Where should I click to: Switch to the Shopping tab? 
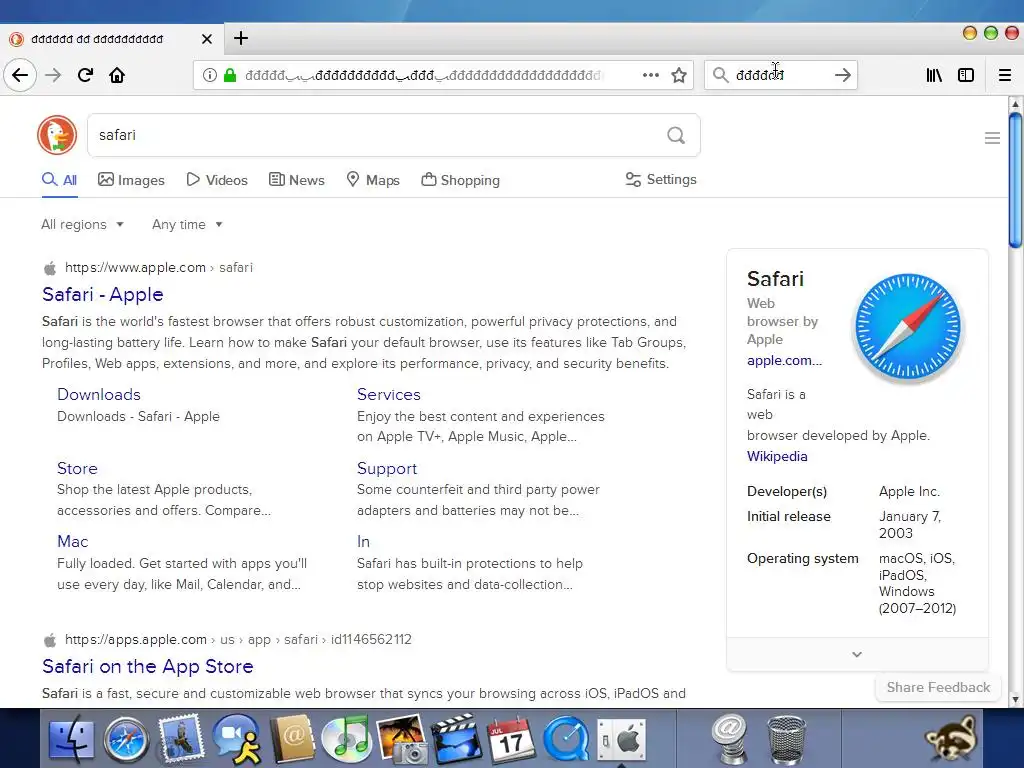[460, 180]
